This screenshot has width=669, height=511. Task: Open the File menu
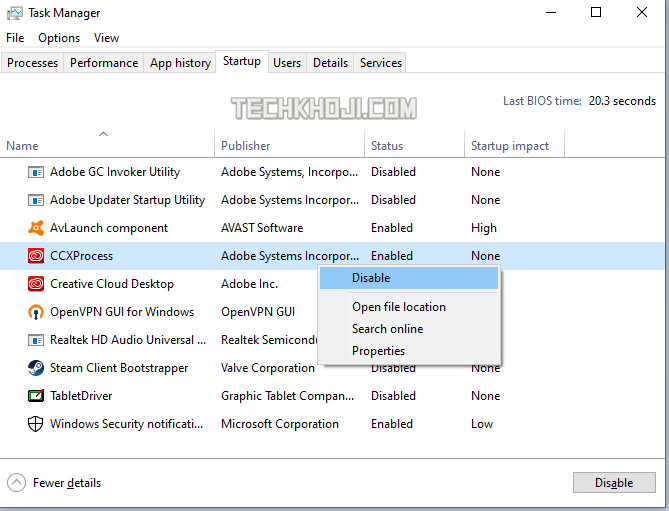[15, 38]
